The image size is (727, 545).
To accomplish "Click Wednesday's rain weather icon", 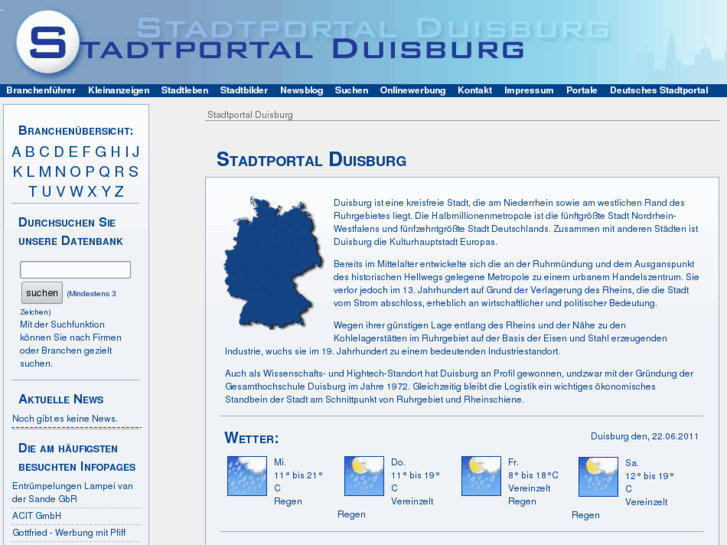I will tap(247, 476).
